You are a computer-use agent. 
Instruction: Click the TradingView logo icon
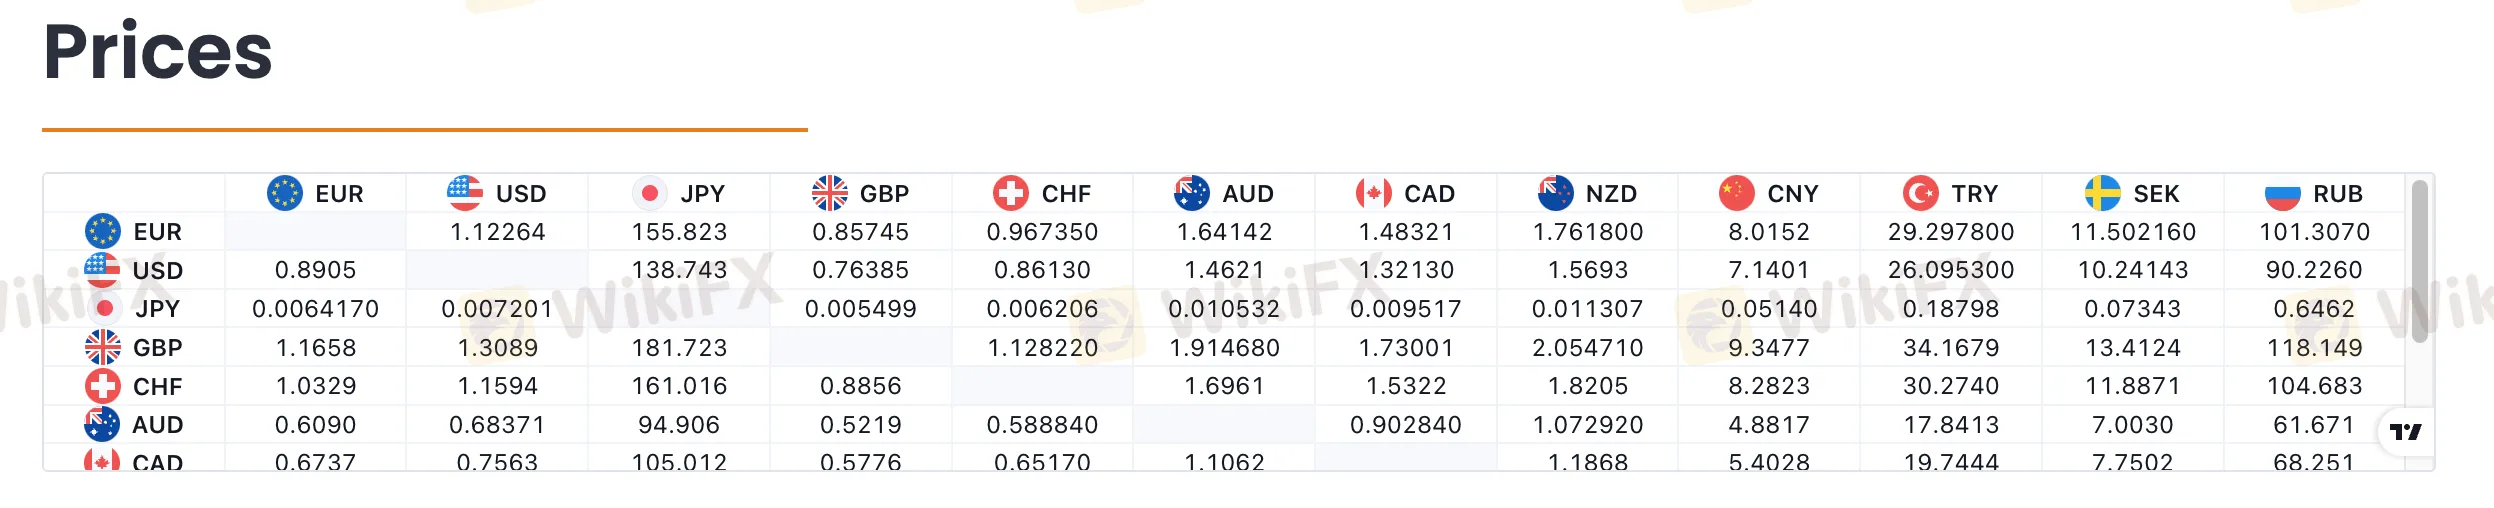(x=2405, y=432)
